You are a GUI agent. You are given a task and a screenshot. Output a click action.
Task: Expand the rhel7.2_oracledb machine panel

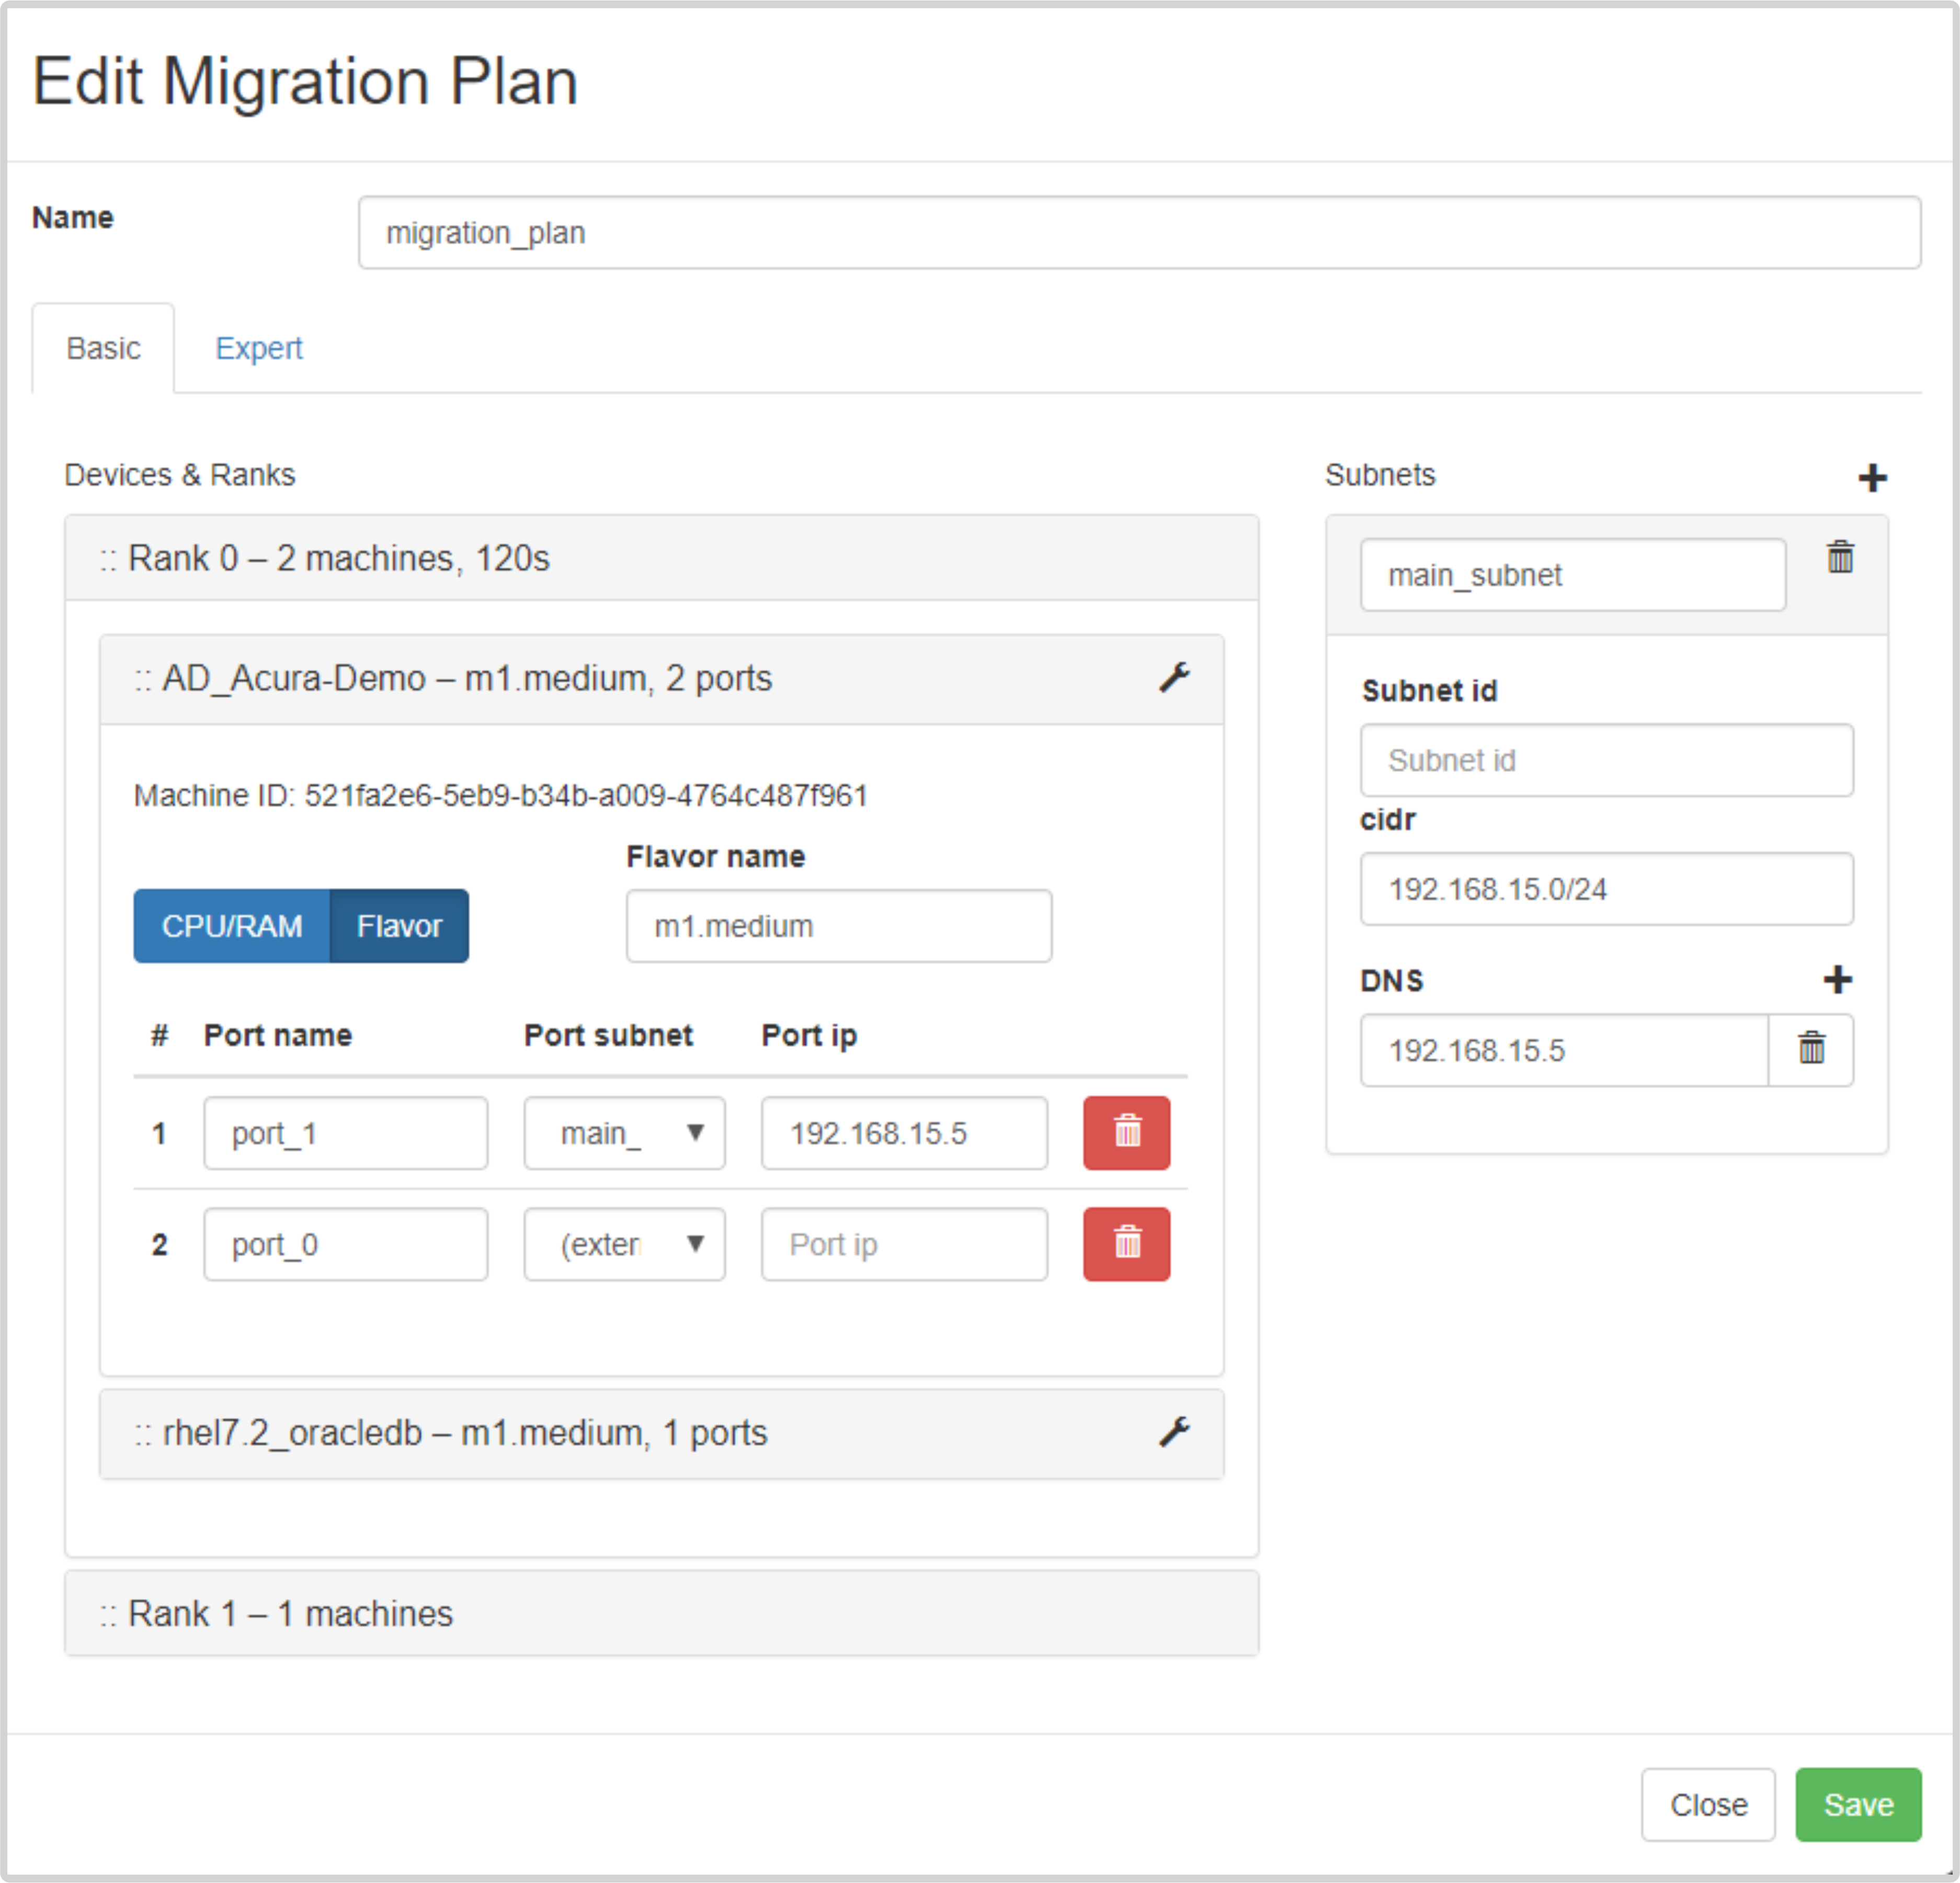tap(661, 1433)
